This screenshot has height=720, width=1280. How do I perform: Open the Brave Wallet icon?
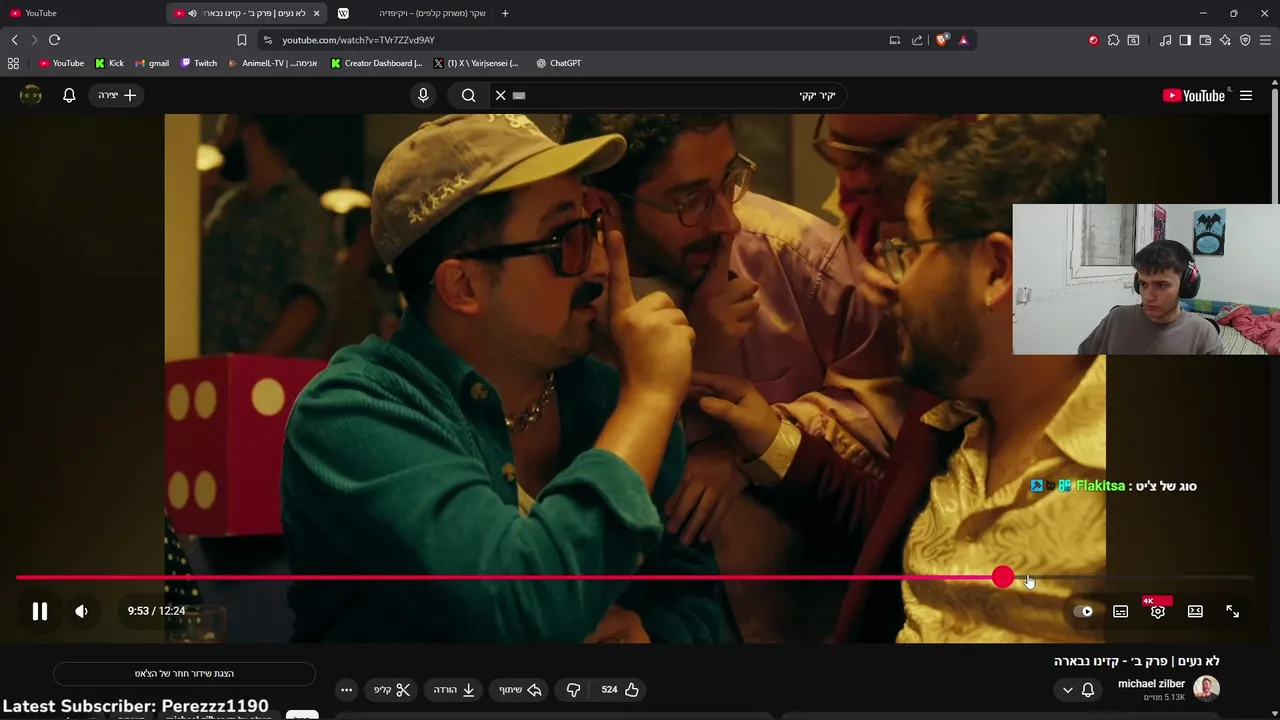1205,40
